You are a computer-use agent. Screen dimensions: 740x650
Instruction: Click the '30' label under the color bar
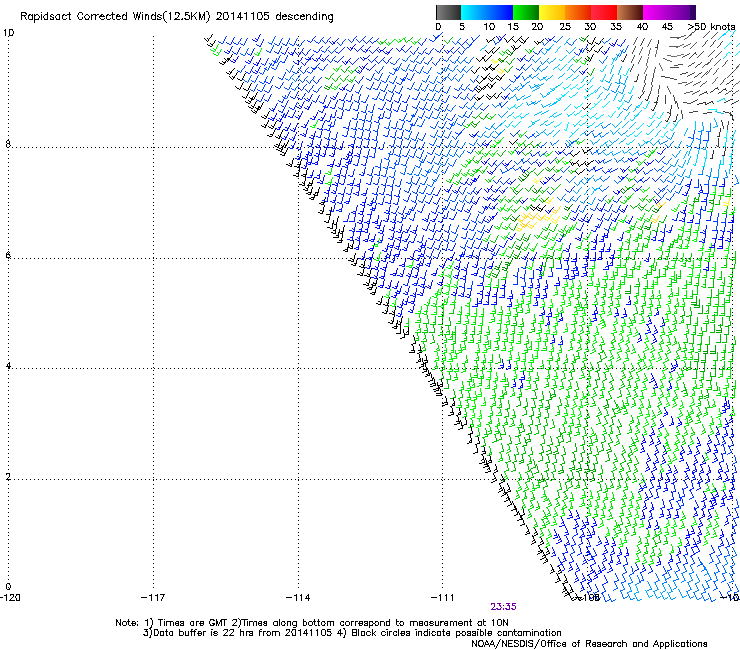pos(590,27)
